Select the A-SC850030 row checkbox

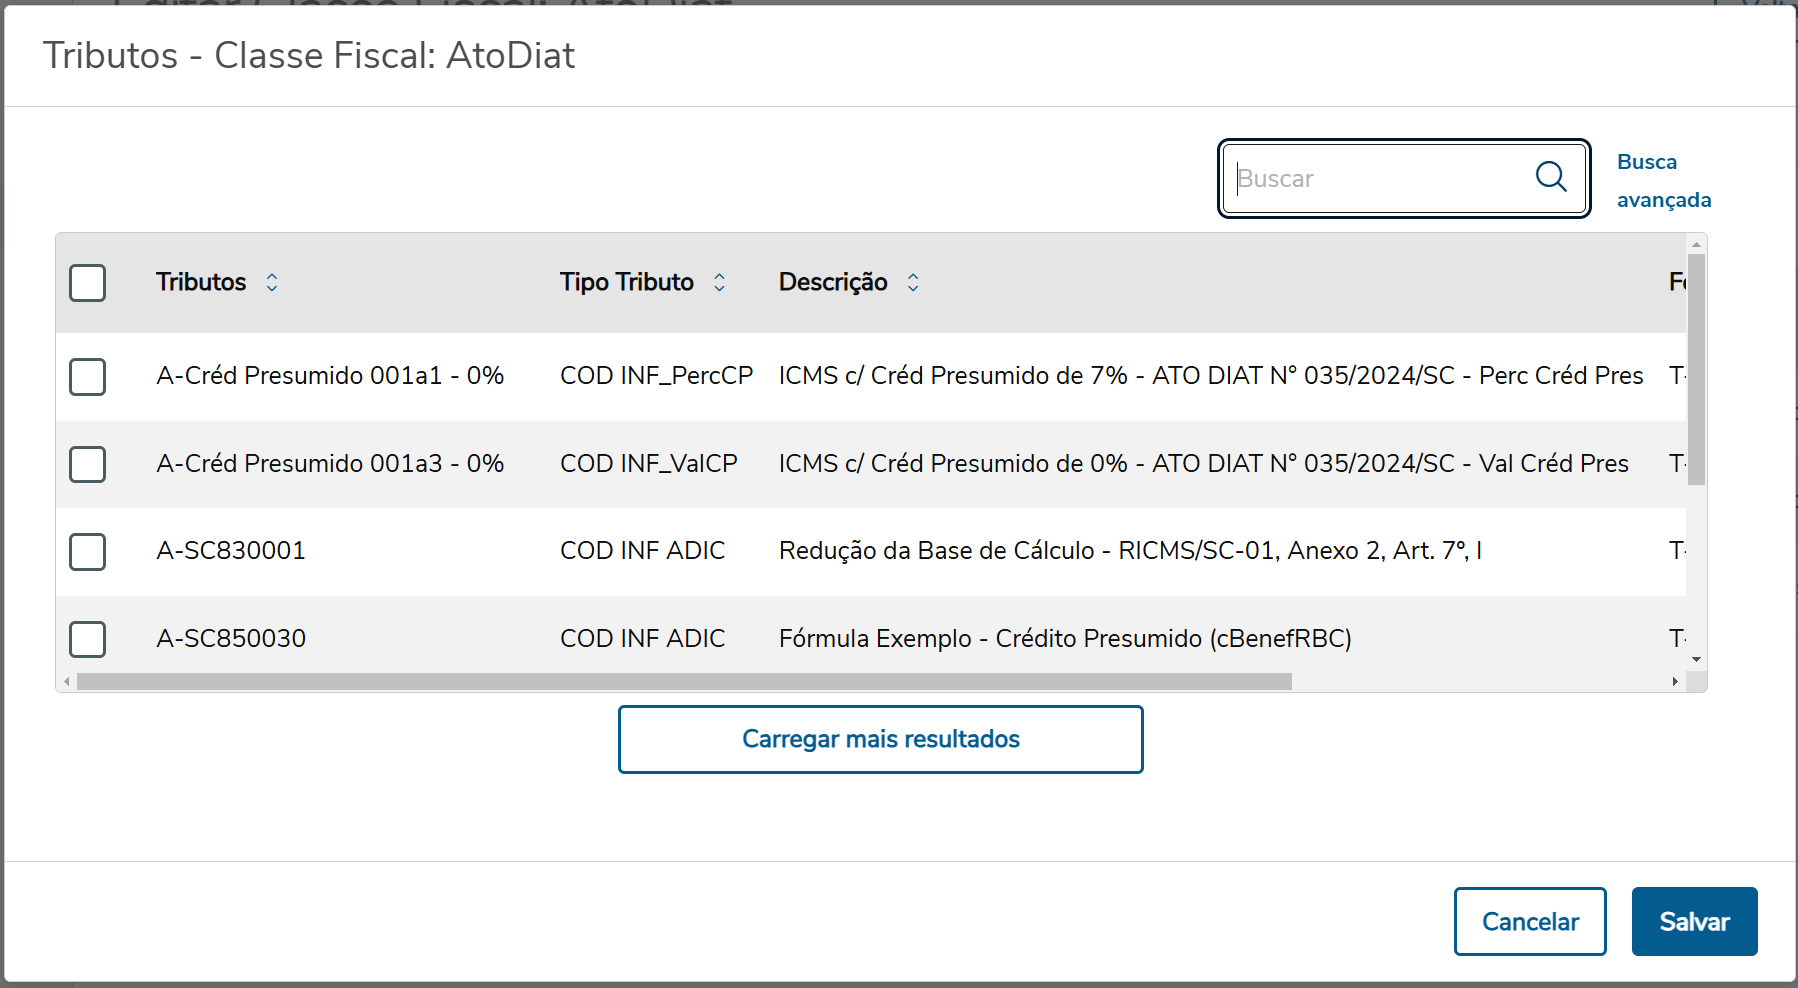point(88,639)
